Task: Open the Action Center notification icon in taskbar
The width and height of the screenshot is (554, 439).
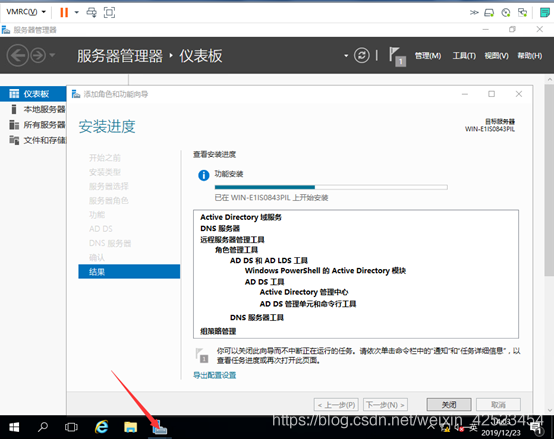Action: 537,428
